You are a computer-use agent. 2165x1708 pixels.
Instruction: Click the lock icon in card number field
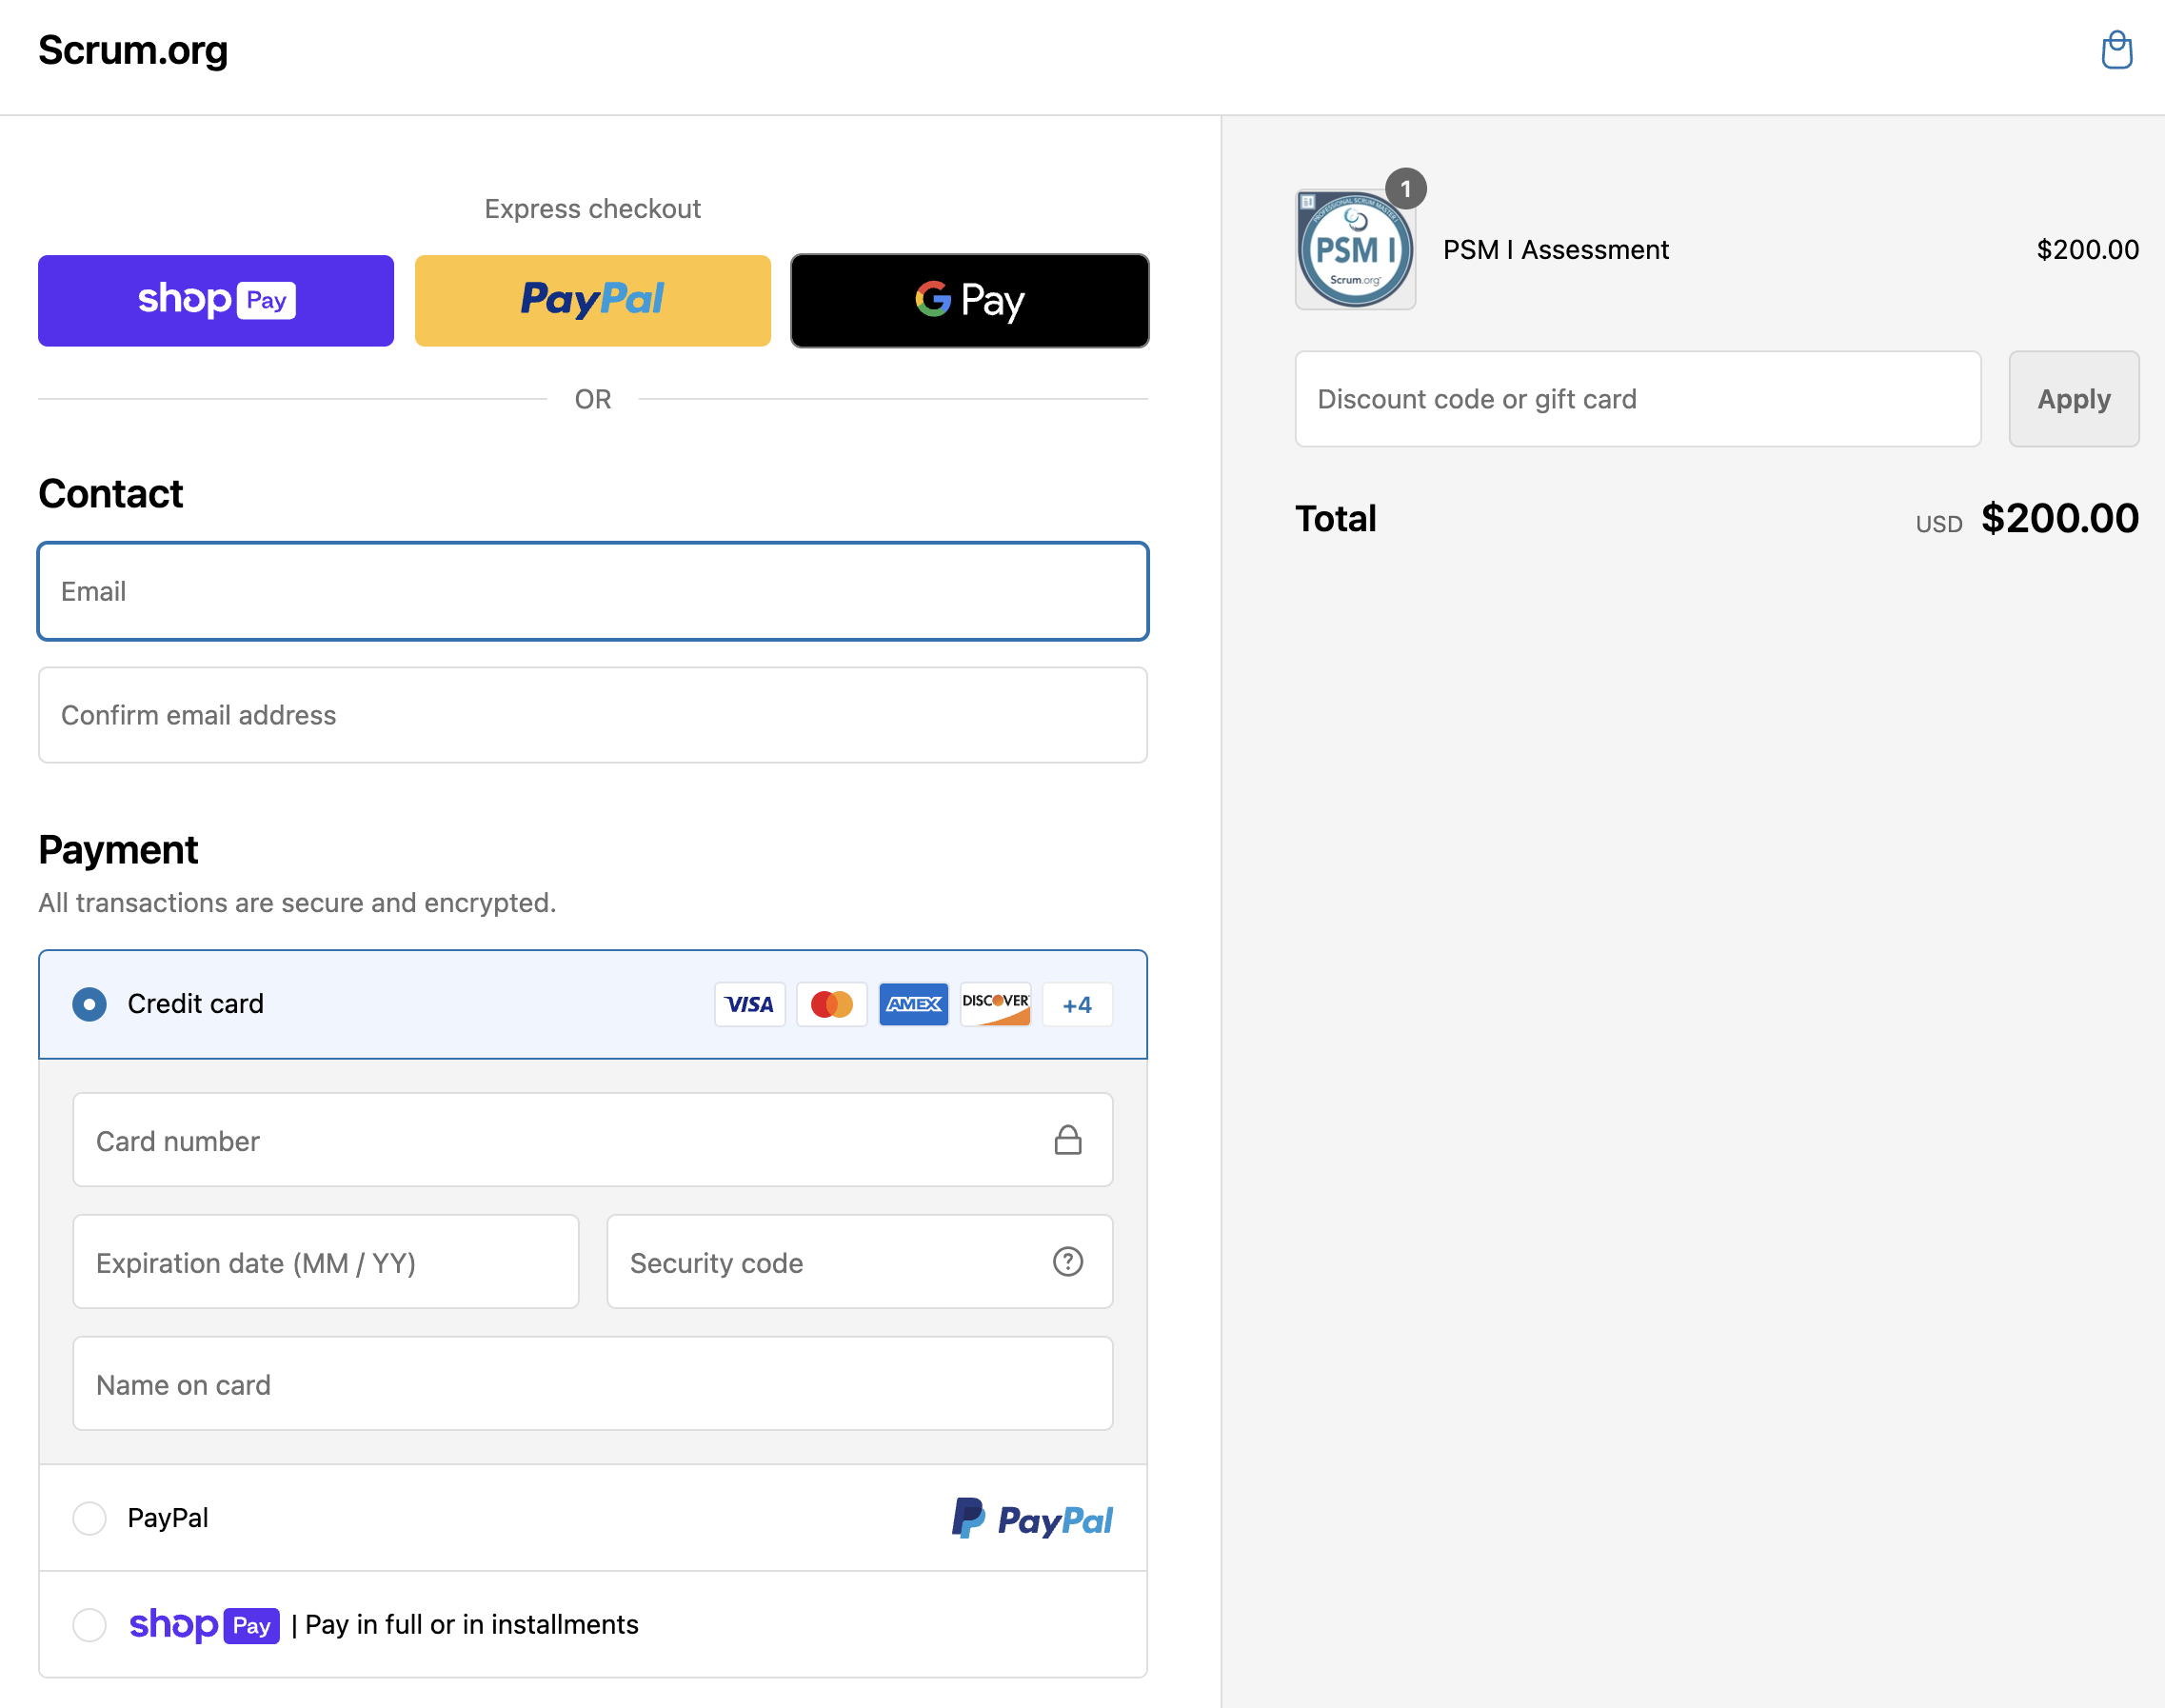click(1067, 1140)
